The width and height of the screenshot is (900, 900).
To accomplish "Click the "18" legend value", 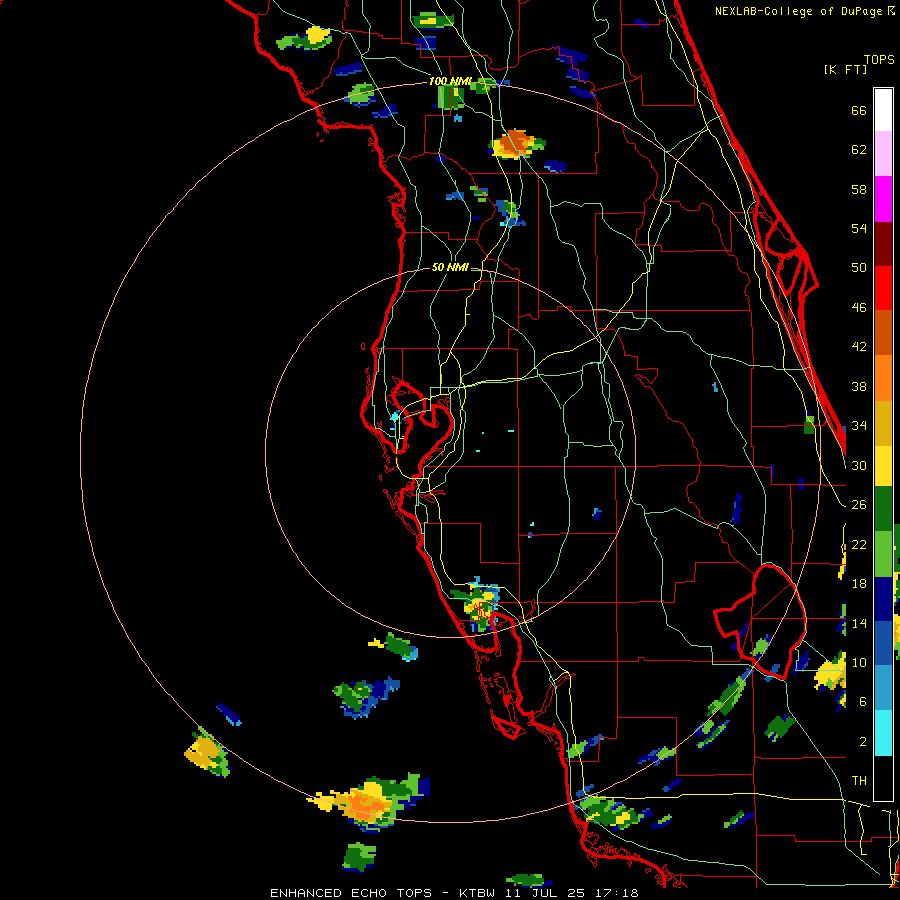I will pyautogui.click(x=859, y=584).
